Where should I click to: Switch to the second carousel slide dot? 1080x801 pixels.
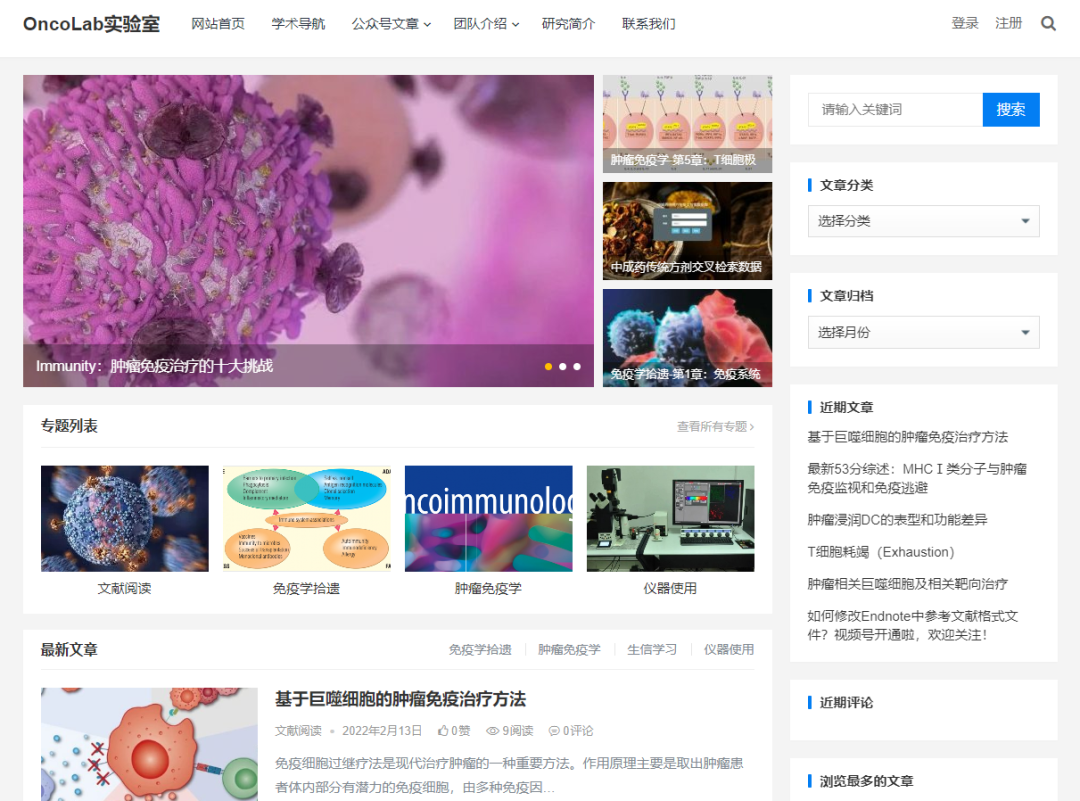pyautogui.click(x=563, y=367)
